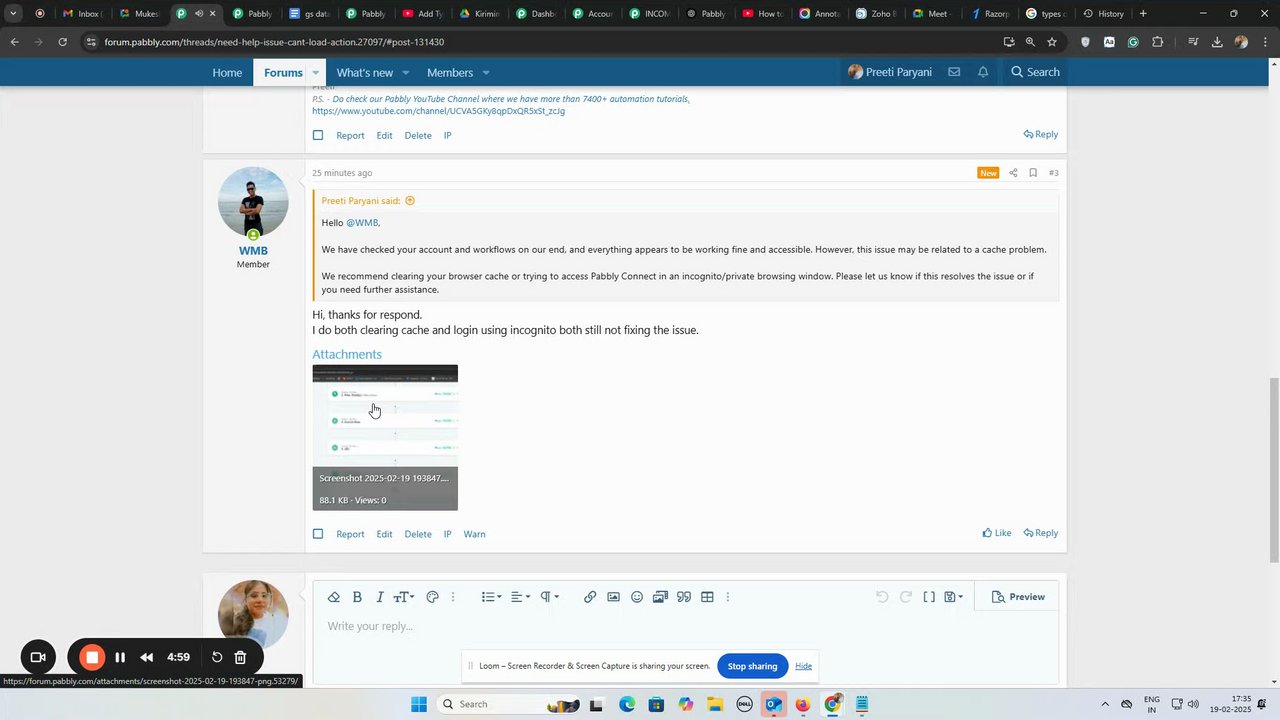Insert image icon in editor toolbar
This screenshot has height=720, width=1280.
pos(613,597)
